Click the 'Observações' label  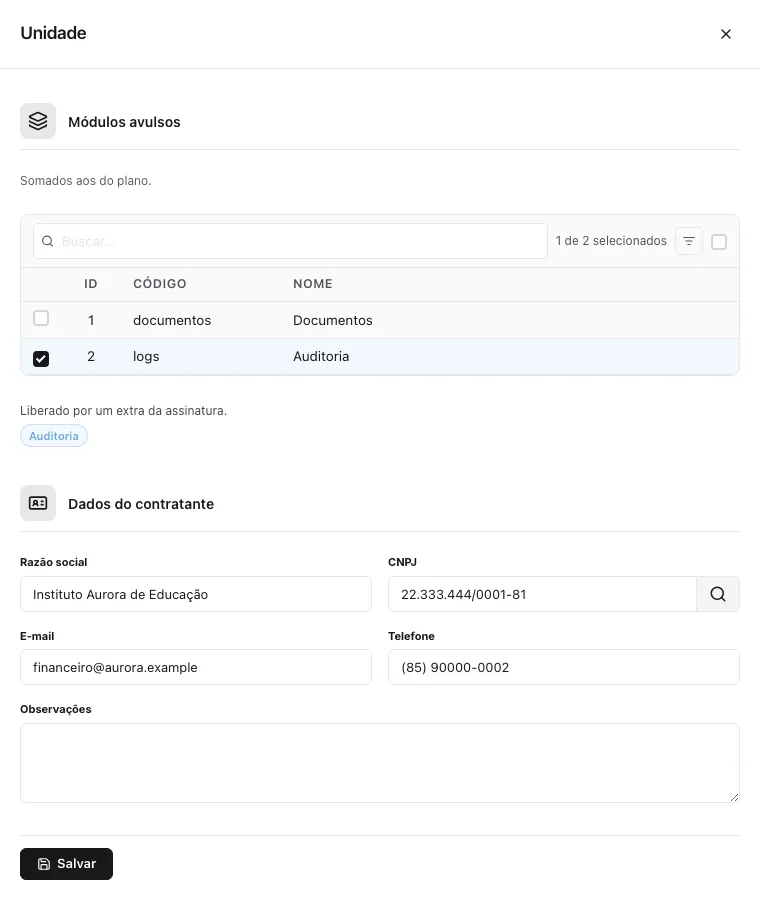[56, 709]
